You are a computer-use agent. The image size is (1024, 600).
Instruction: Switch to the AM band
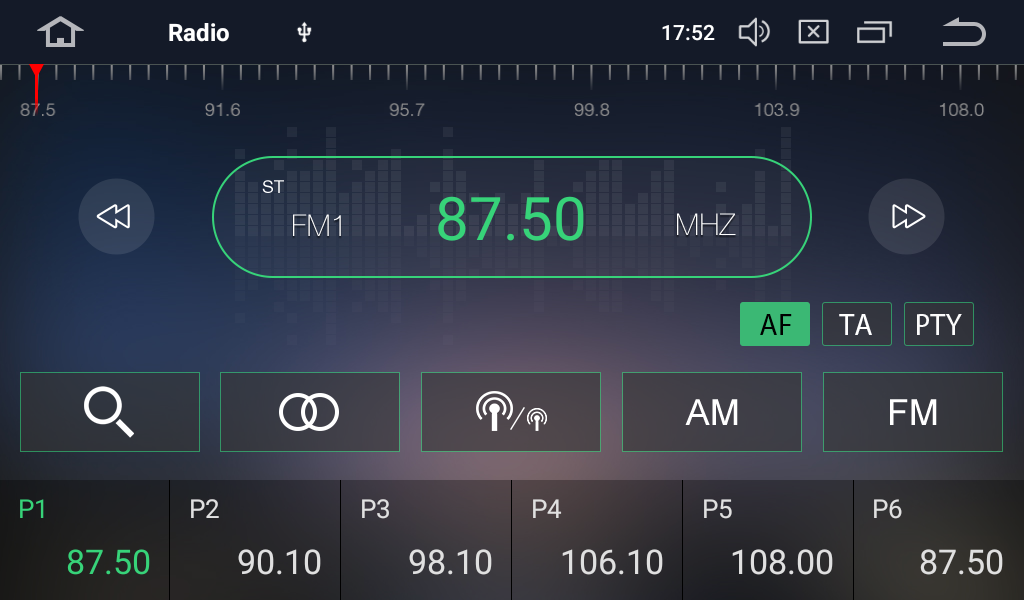pyautogui.click(x=712, y=412)
